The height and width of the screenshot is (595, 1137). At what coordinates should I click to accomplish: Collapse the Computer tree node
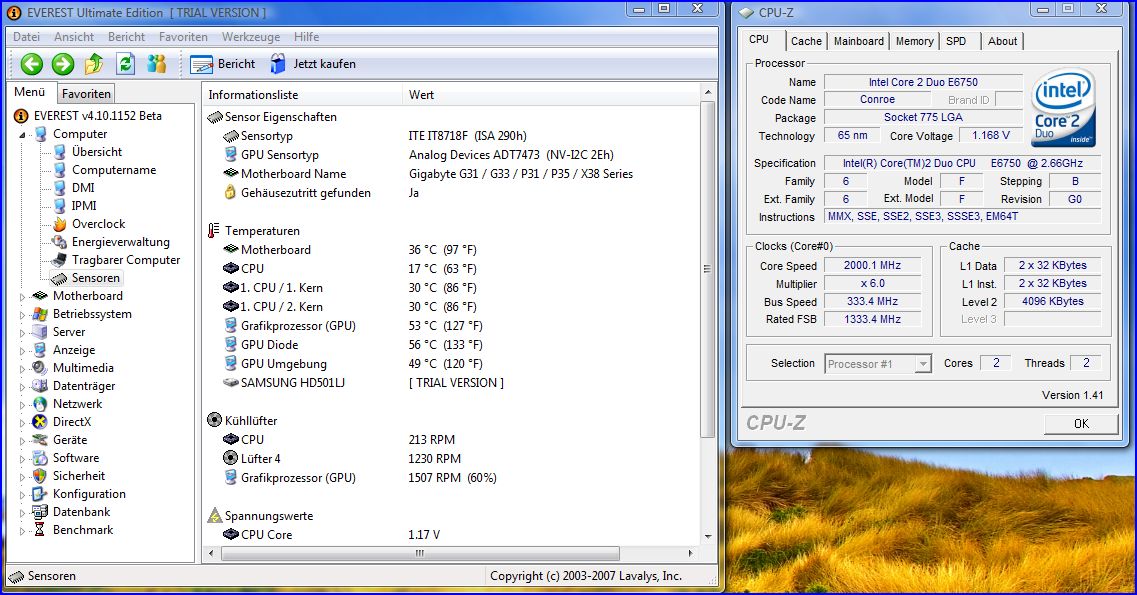pos(22,135)
